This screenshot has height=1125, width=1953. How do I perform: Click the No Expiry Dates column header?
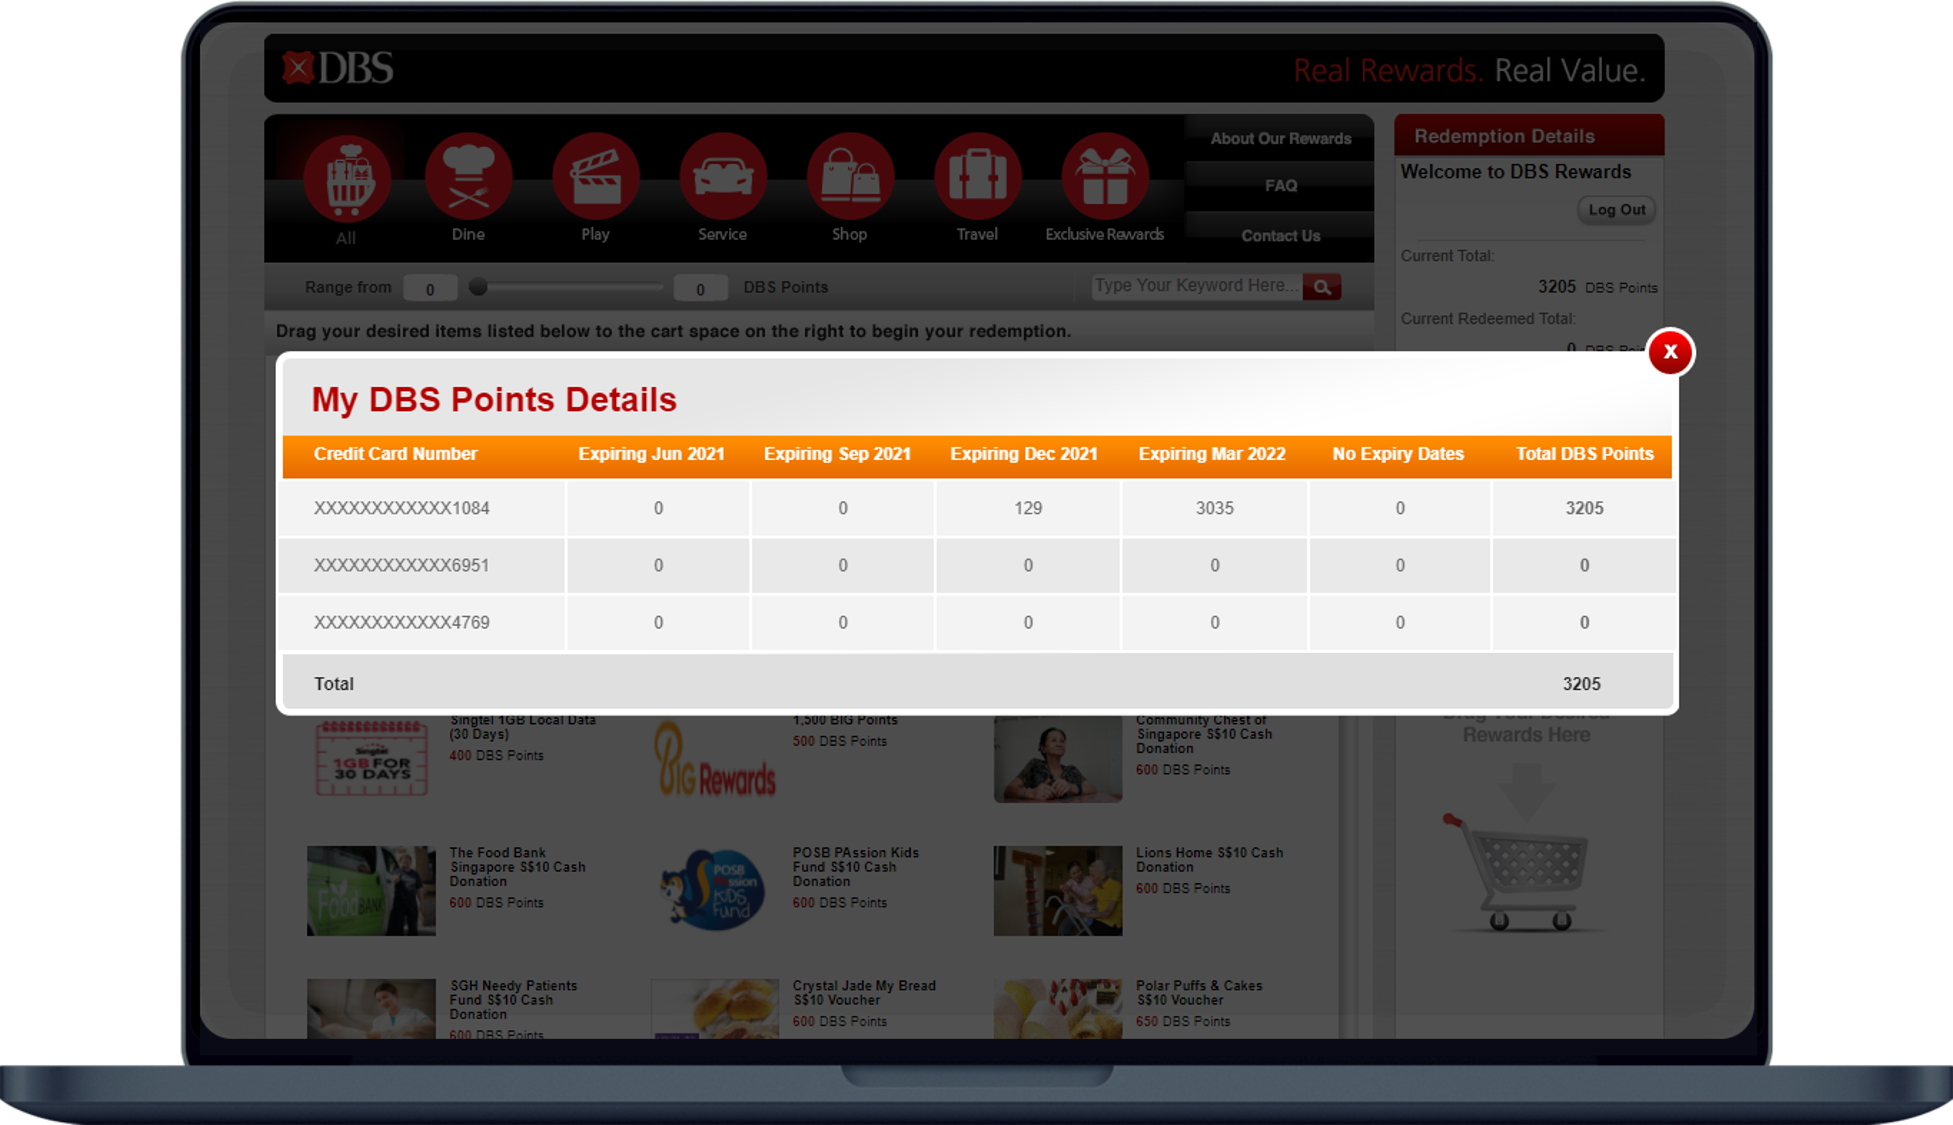coord(1398,454)
